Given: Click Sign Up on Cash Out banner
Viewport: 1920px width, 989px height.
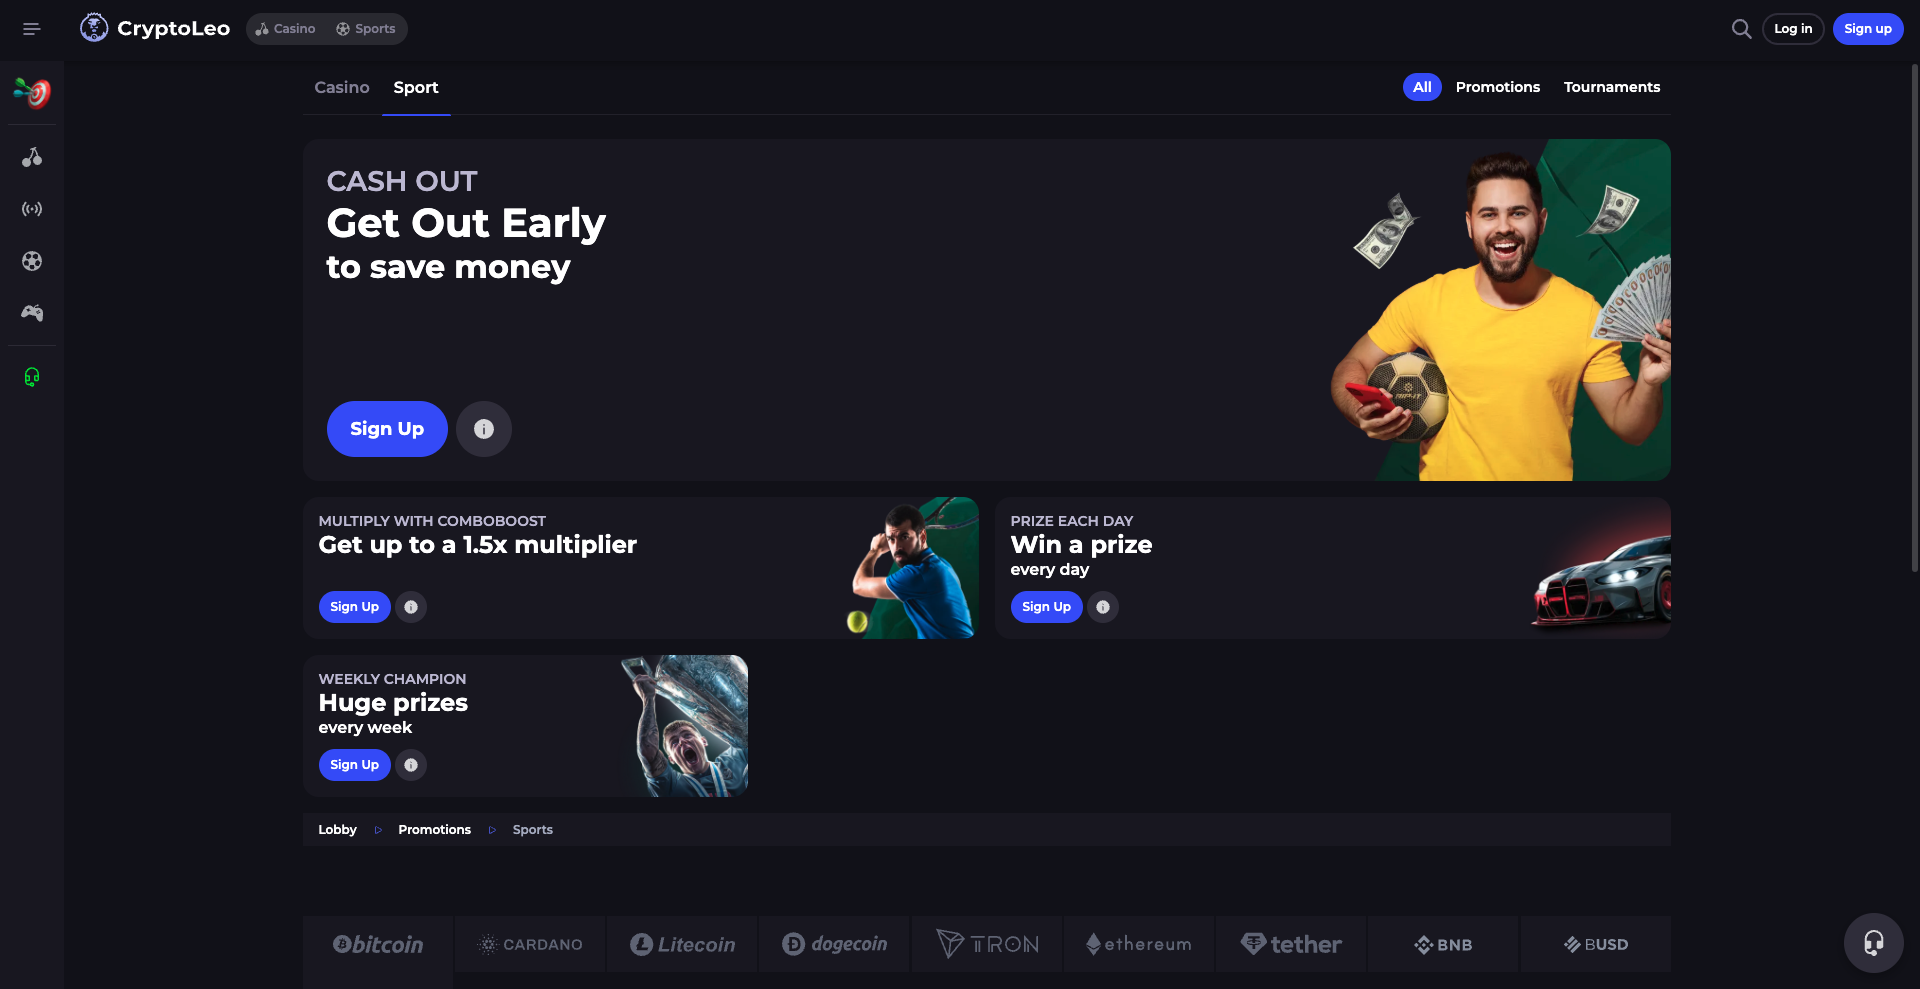Looking at the screenshot, I should [x=387, y=429].
